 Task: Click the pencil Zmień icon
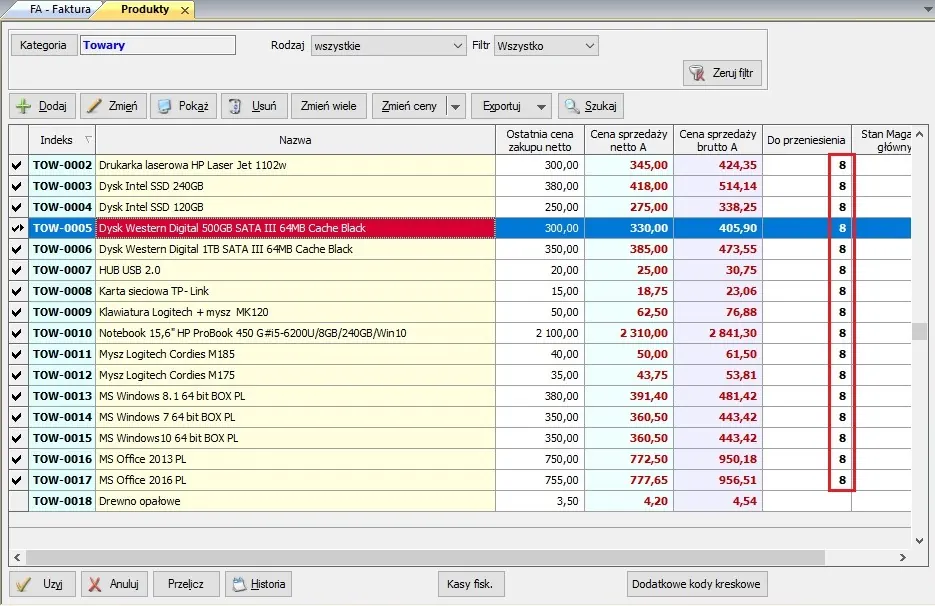tap(94, 106)
